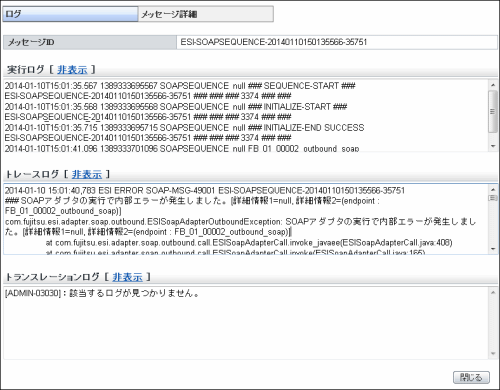Hide the トレースログ section via 非表示

[87, 174]
